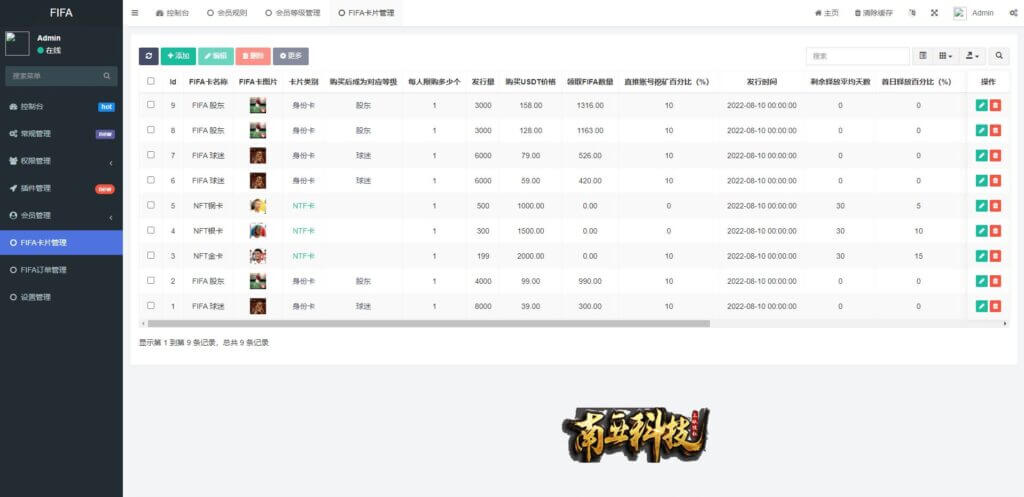This screenshot has width=1024, height=497.
Task: Open 控制台 in the sidebar
Action: [x=61, y=106]
